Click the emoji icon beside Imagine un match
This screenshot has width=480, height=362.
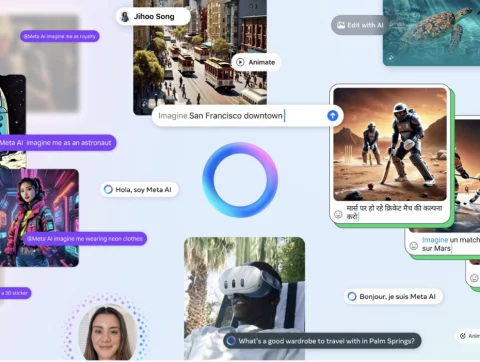(x=414, y=246)
